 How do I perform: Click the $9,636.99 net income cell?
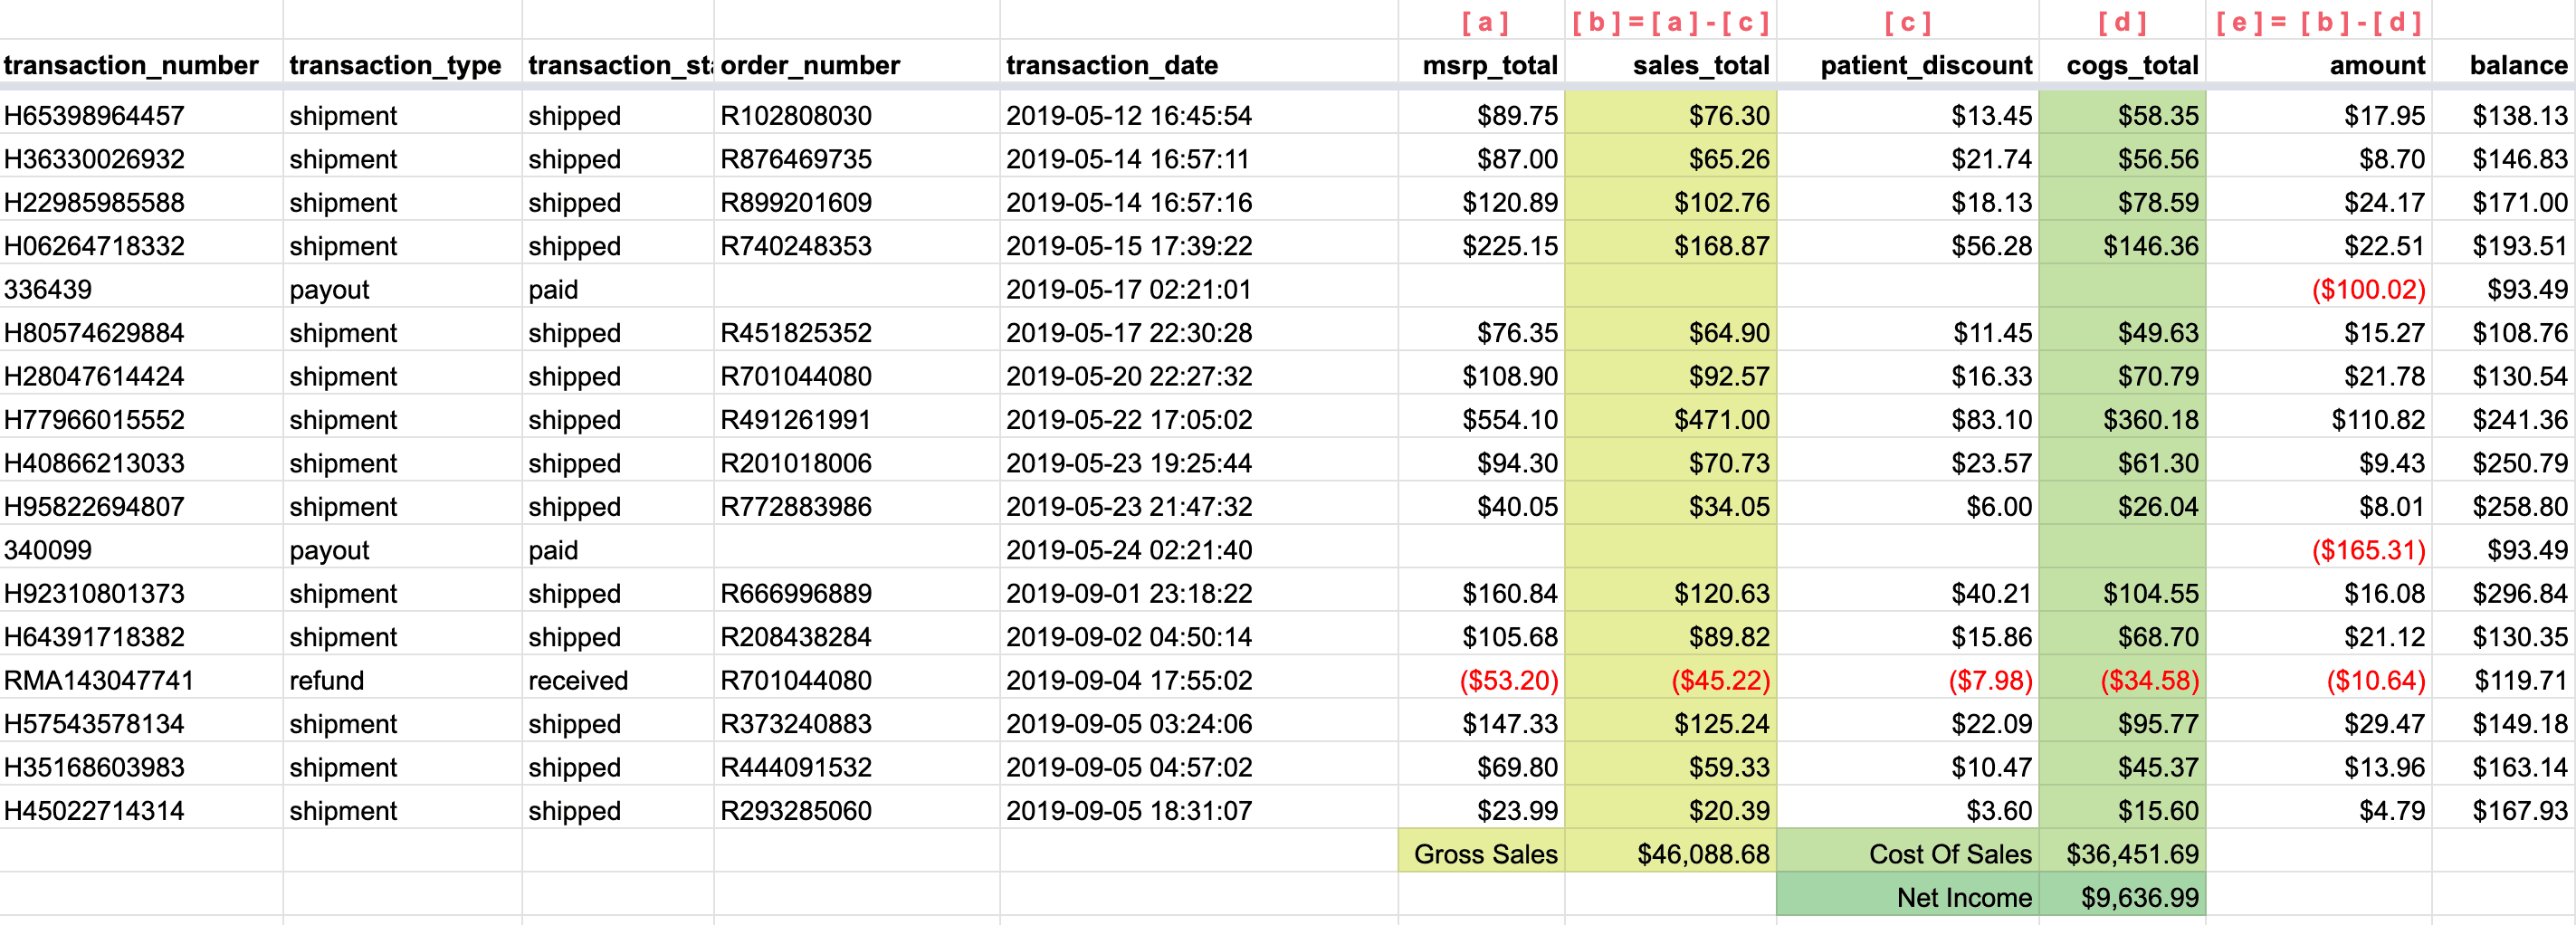(2123, 897)
